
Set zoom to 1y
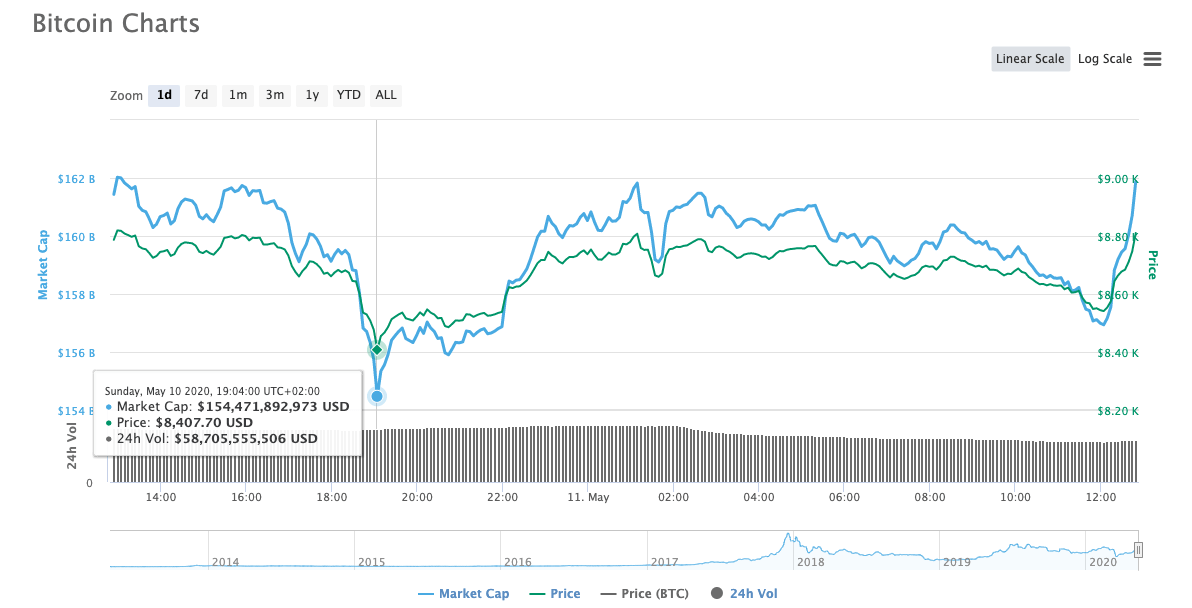point(312,95)
